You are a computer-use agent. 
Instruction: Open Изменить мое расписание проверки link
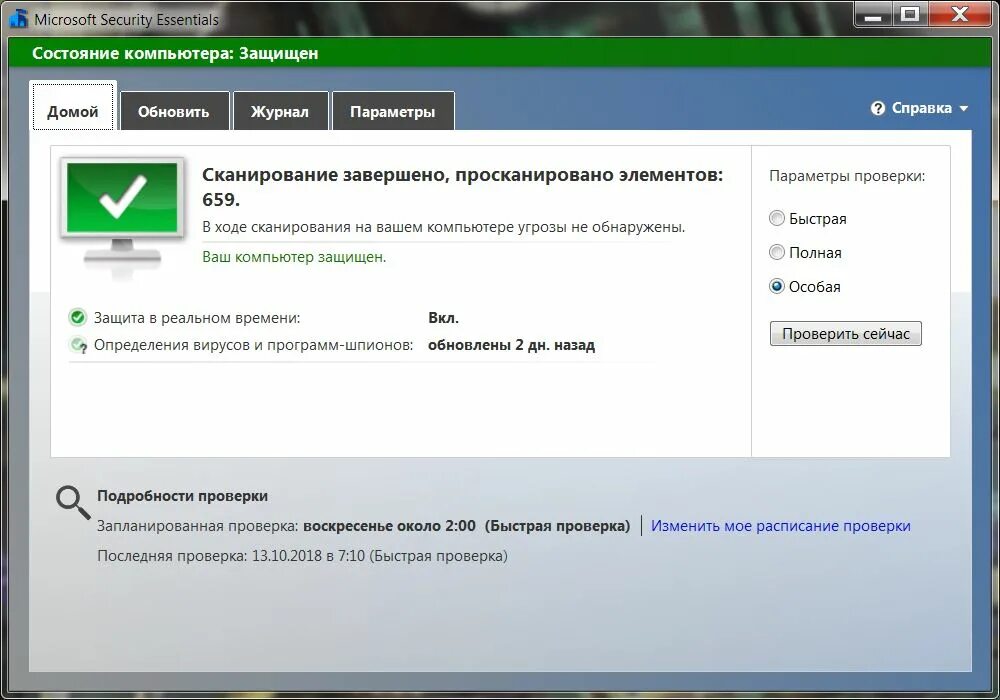pyautogui.click(x=781, y=526)
